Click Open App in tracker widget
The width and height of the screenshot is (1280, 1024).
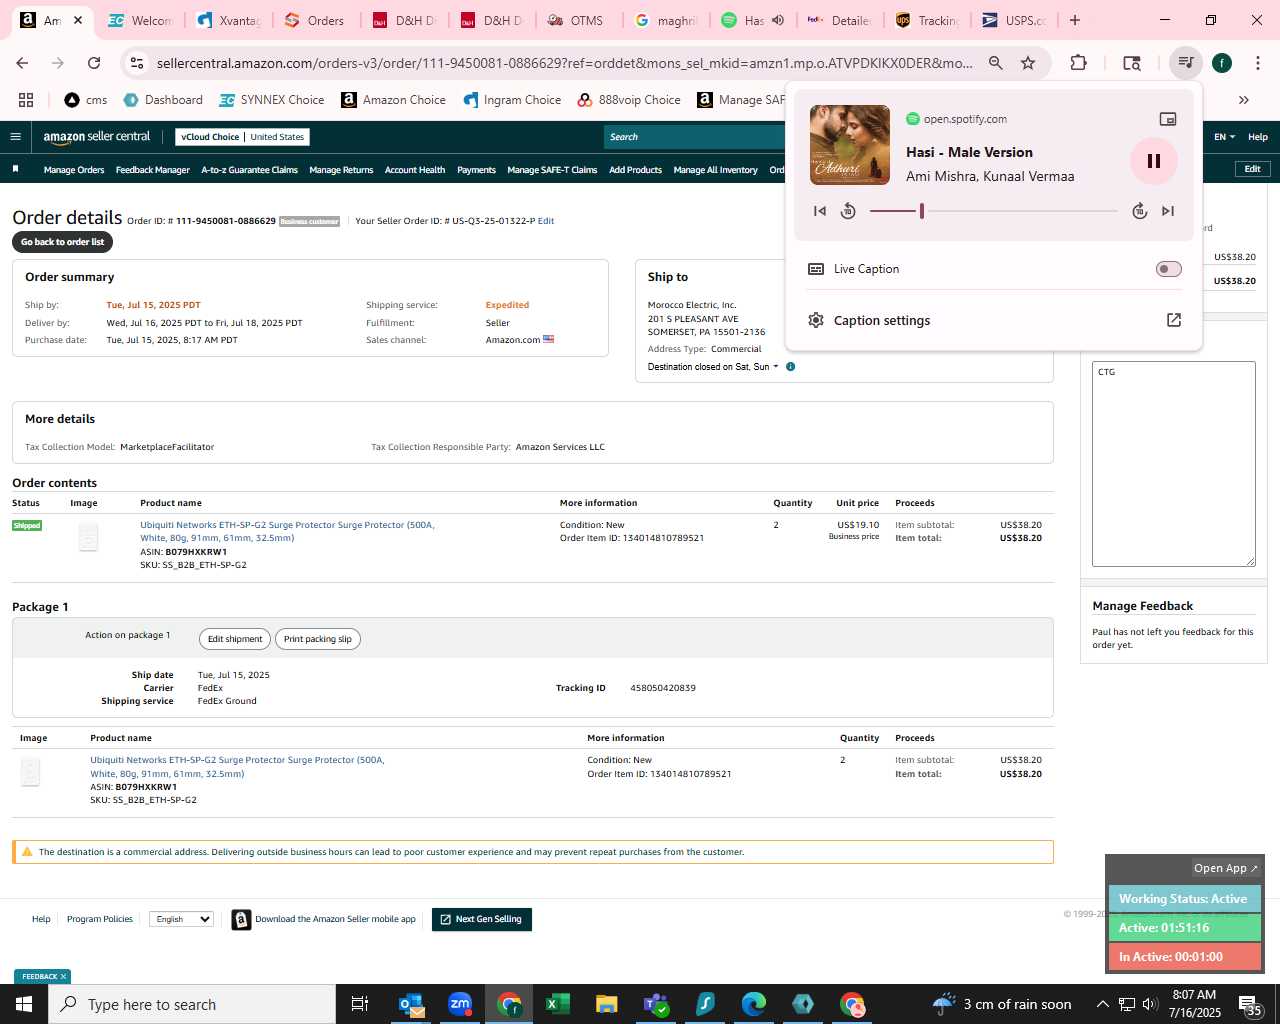pos(1225,868)
